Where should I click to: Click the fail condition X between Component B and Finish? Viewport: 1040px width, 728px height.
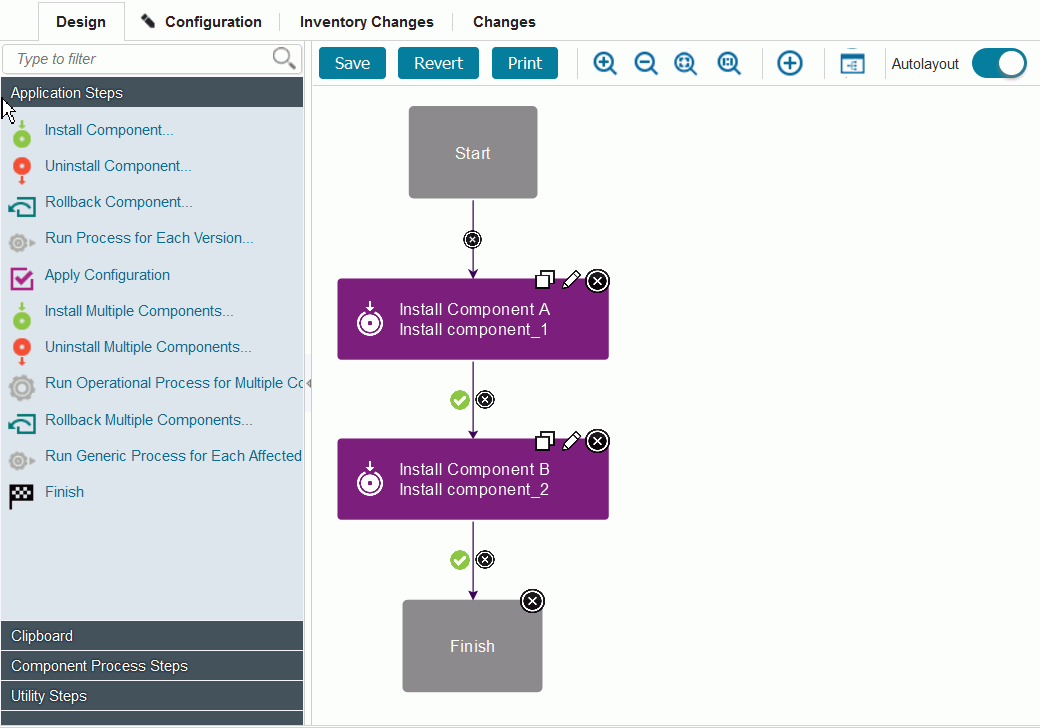coord(485,559)
